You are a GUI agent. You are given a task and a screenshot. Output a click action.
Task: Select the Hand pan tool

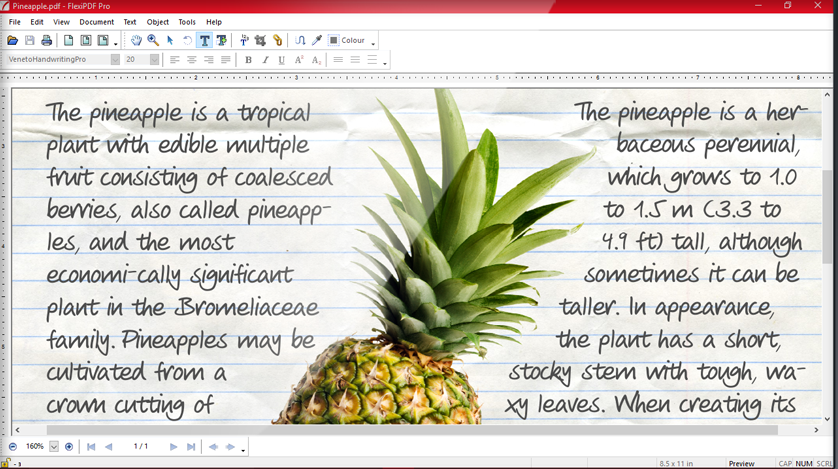pos(136,40)
